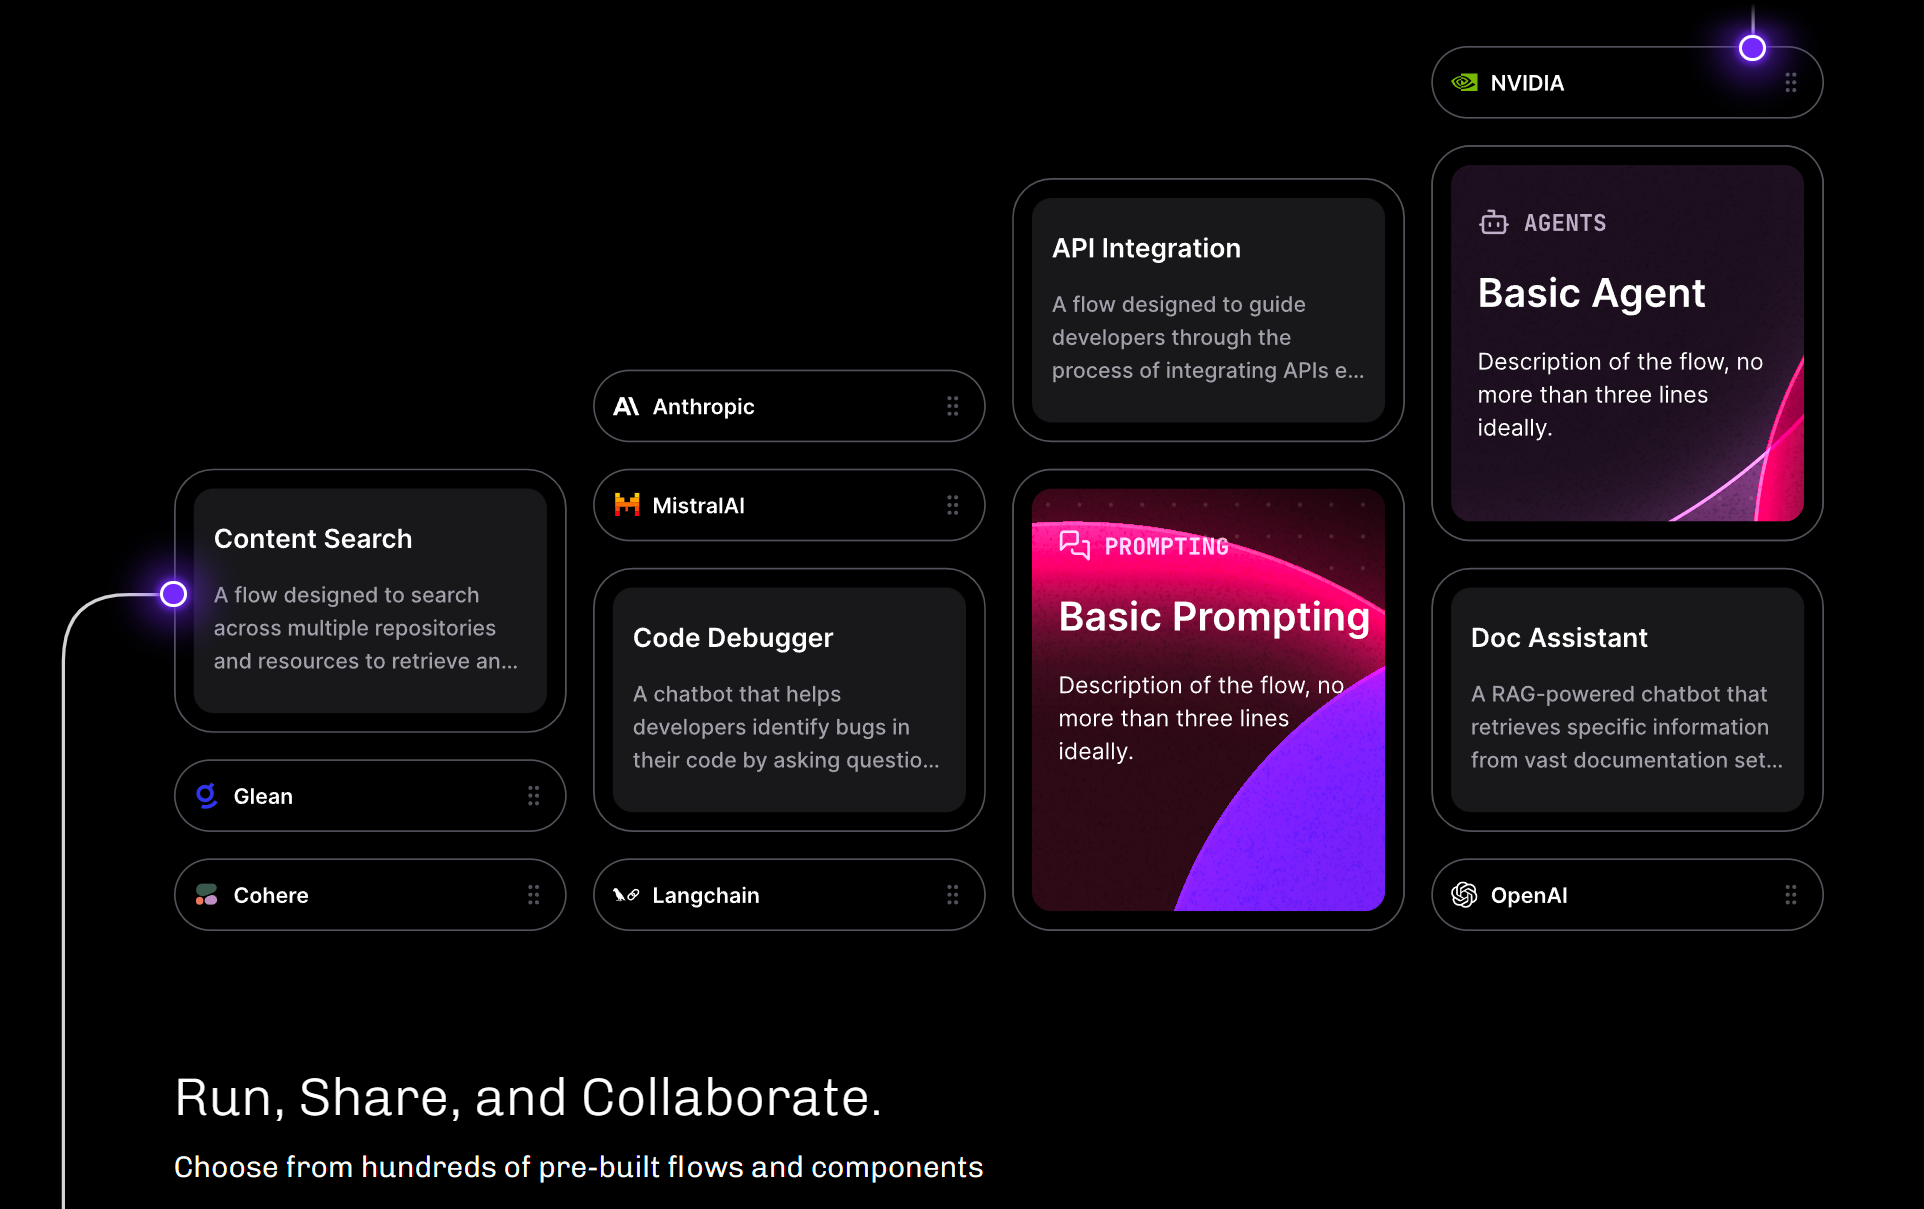Click the purple node beside Content Search

(174, 594)
